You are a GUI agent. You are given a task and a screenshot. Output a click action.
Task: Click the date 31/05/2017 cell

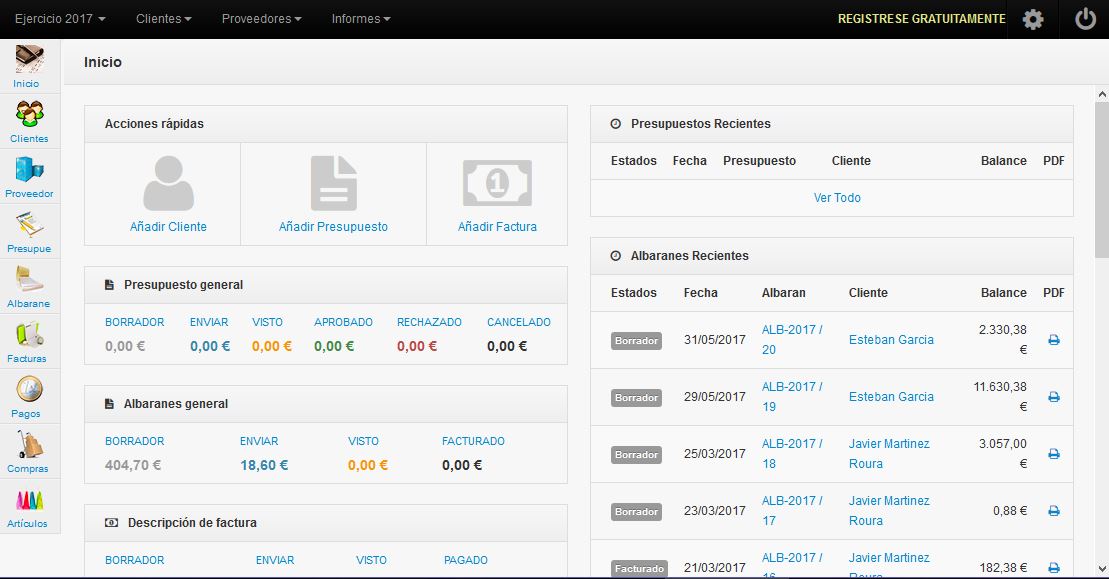click(x=714, y=340)
